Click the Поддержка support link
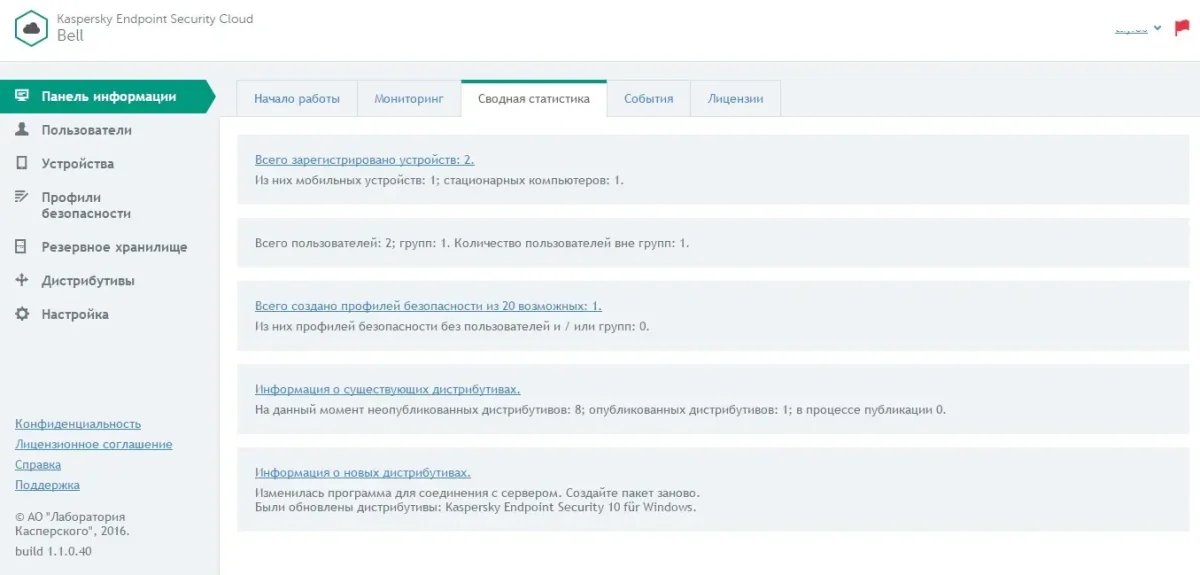 pos(47,485)
